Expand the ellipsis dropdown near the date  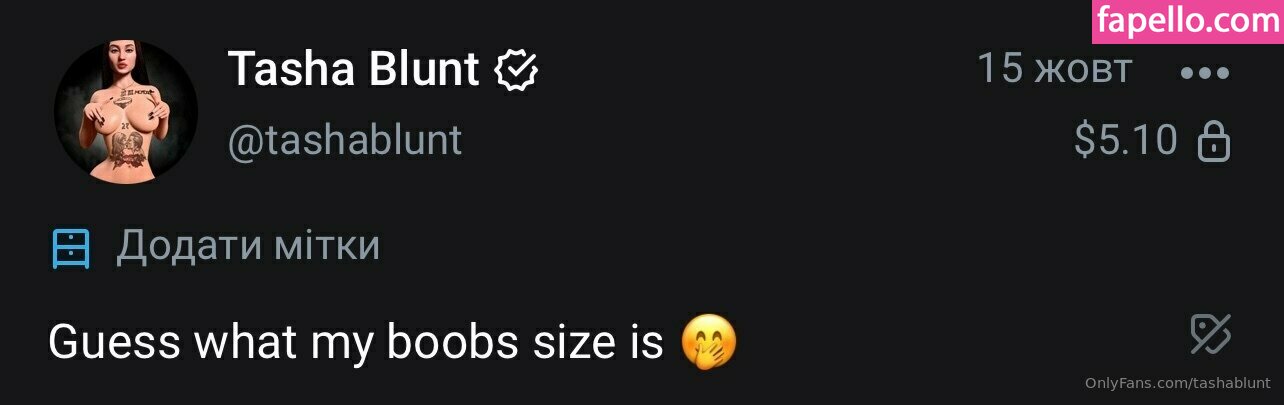pyautogui.click(x=1205, y=73)
